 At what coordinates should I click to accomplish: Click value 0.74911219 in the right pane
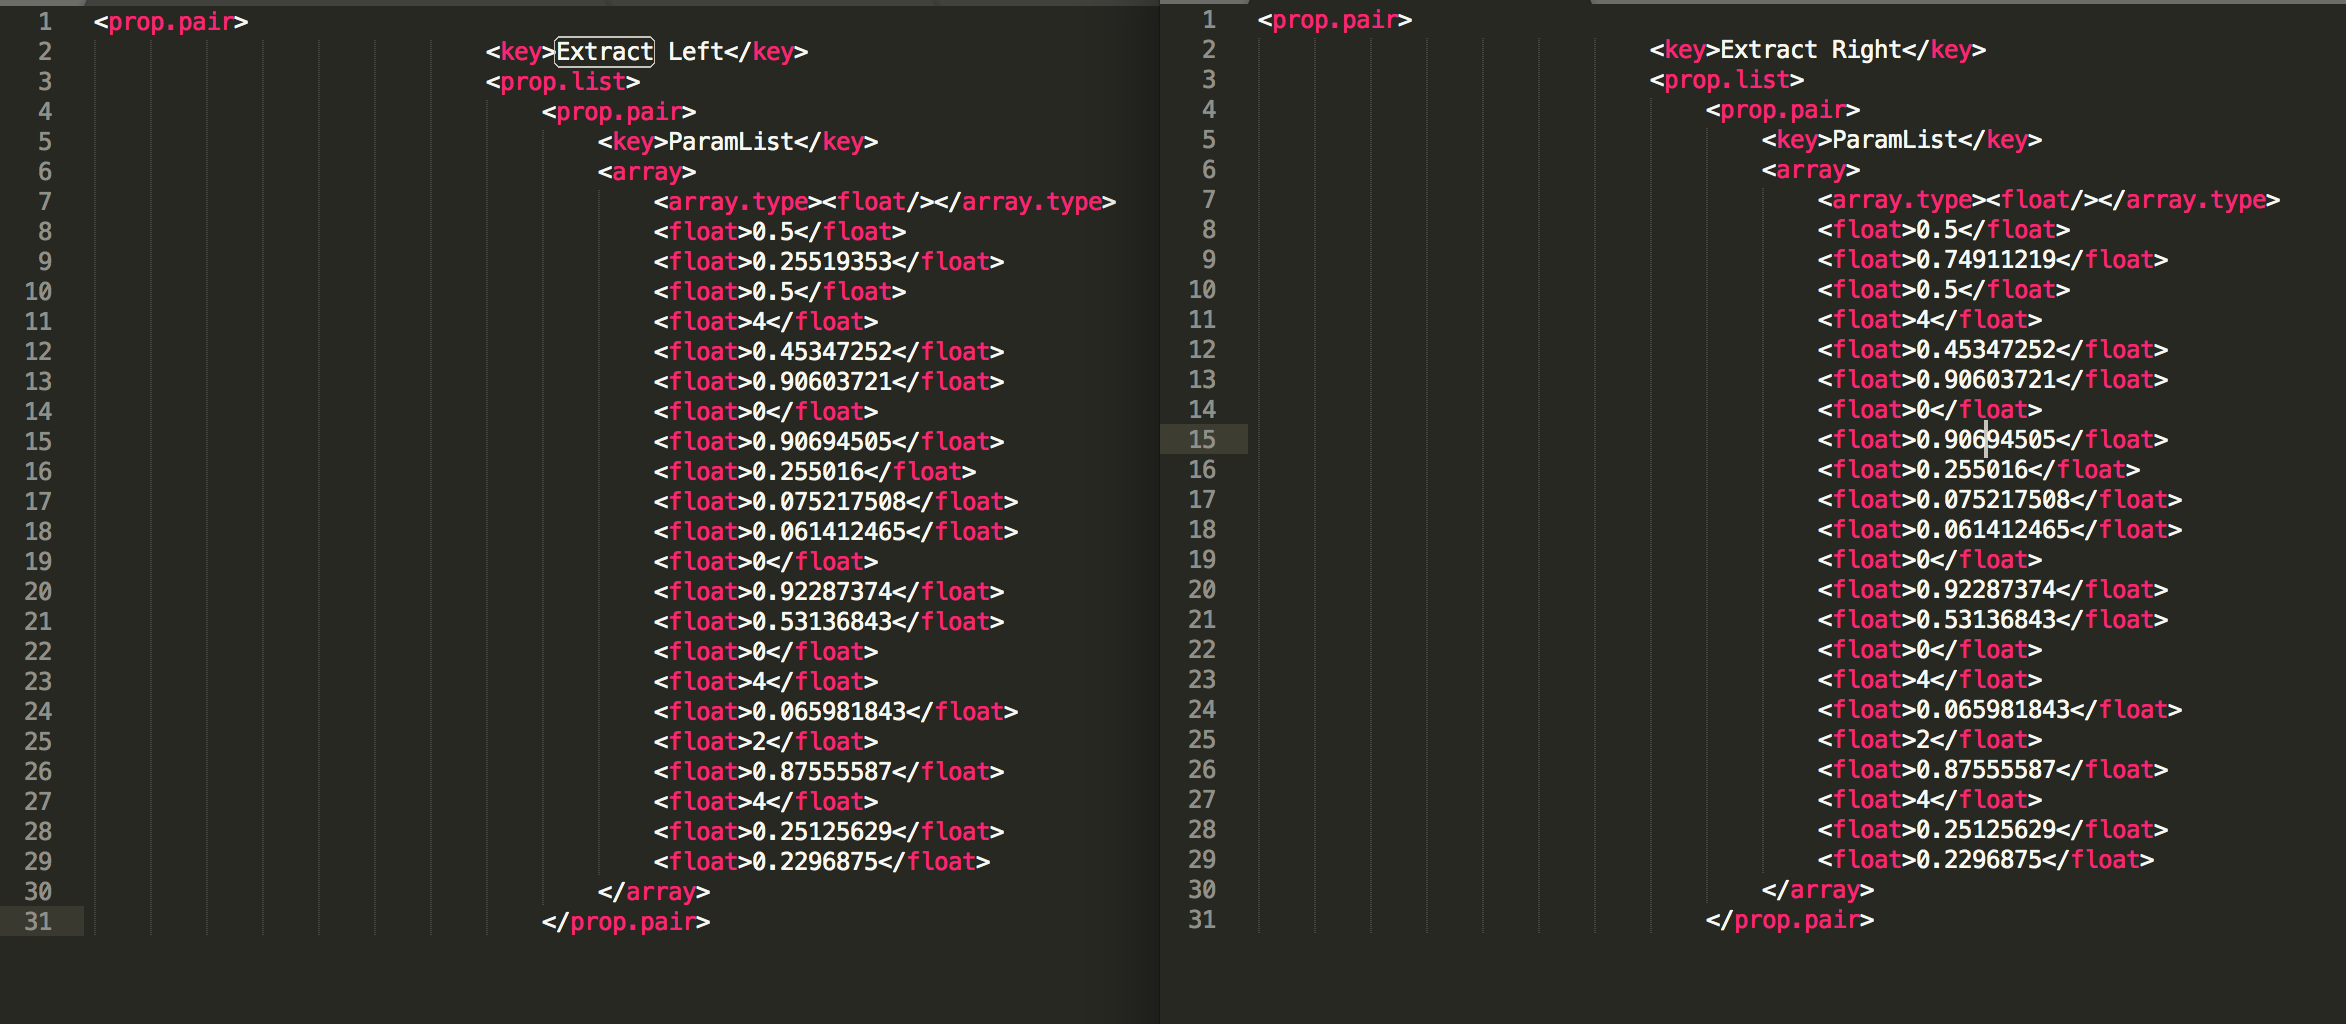(1986, 259)
